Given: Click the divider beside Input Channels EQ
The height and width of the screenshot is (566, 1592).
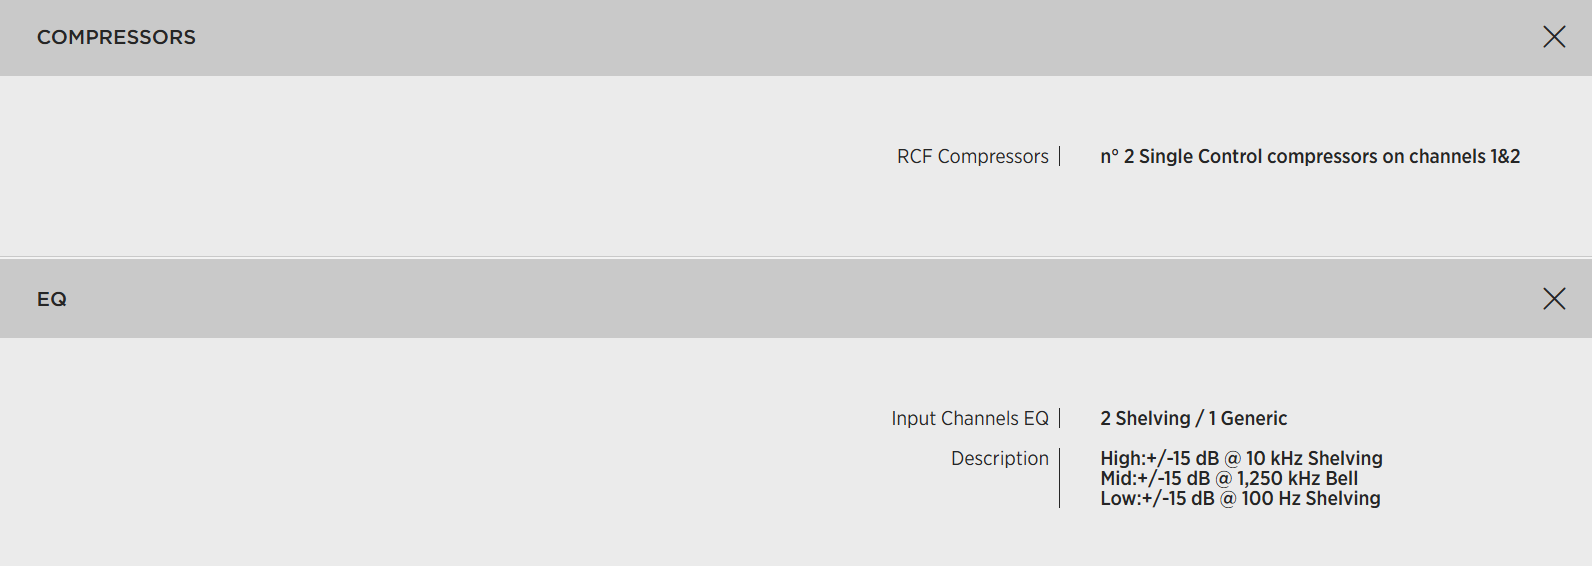Looking at the screenshot, I should coord(1060,419).
